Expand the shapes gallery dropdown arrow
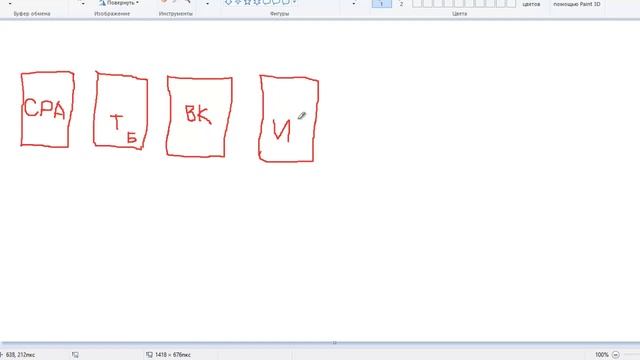 click(x=294, y=2)
